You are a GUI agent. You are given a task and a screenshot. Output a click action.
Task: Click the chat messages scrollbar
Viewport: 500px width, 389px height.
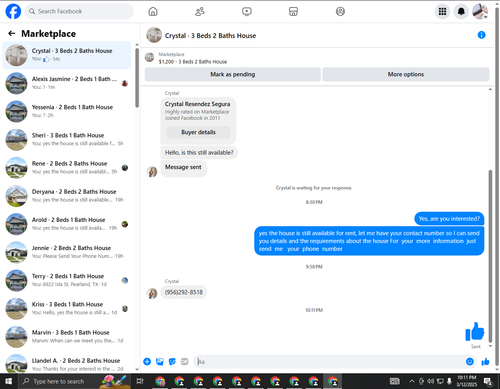tap(490, 256)
